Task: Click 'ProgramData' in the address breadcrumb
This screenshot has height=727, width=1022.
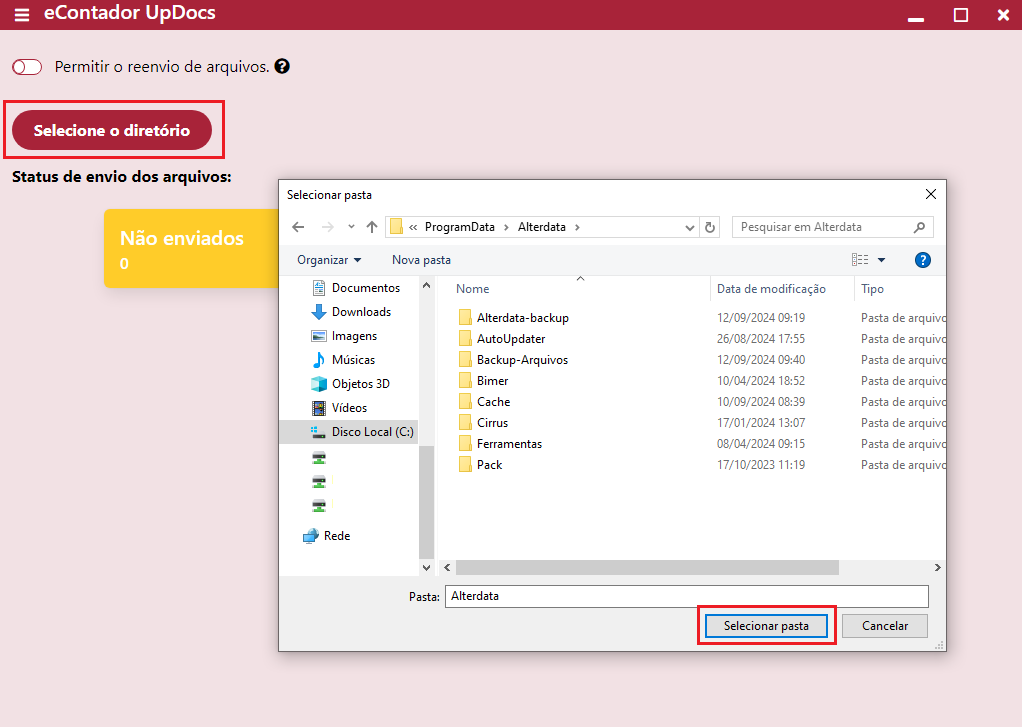Action: pyautogui.click(x=460, y=227)
